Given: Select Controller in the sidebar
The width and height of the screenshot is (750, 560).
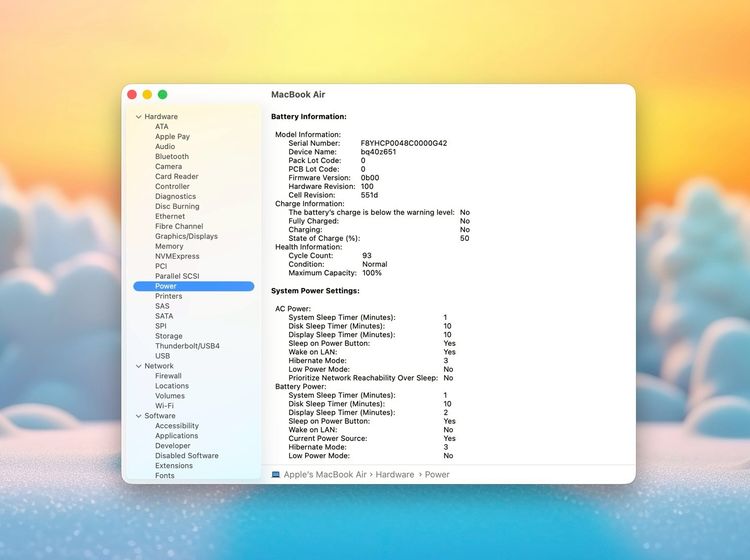Looking at the screenshot, I should click(x=172, y=187).
